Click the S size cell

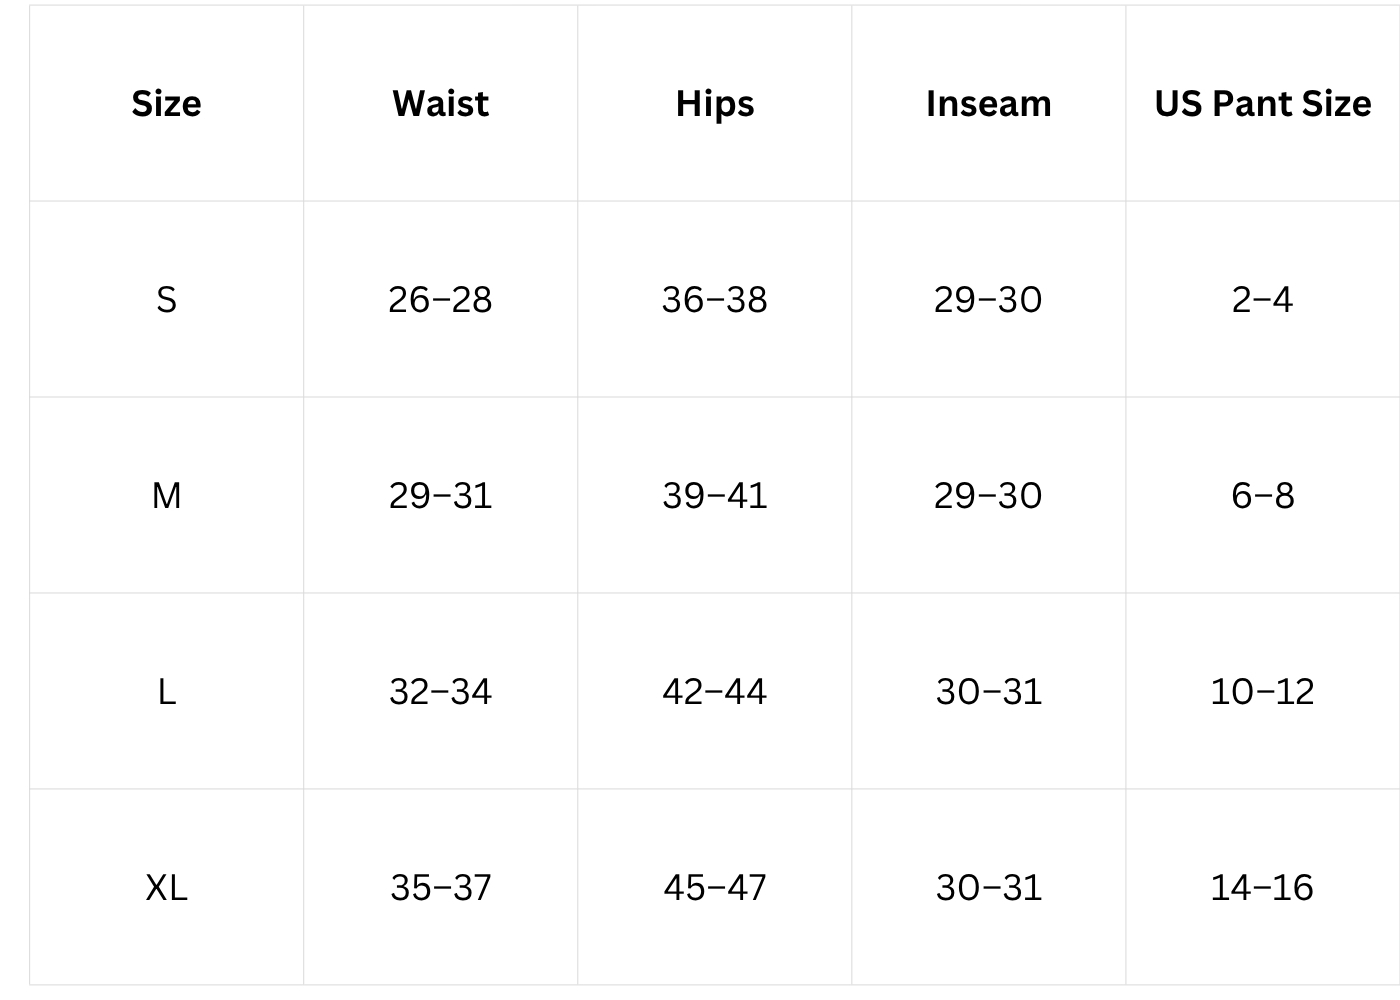pos(166,299)
